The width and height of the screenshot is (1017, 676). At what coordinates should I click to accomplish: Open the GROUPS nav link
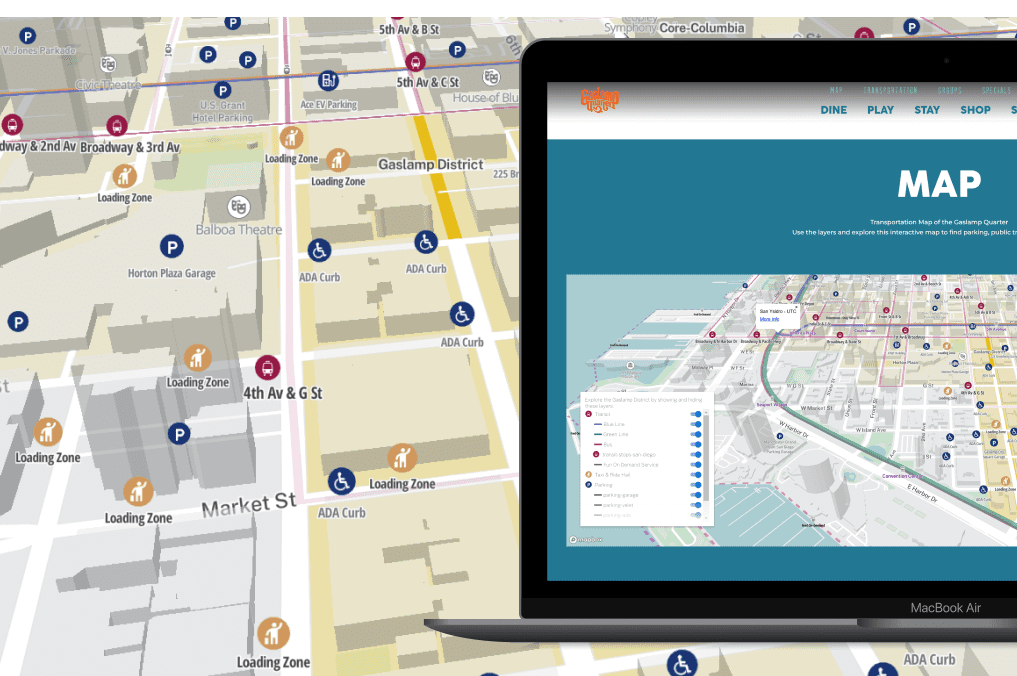pos(950,90)
